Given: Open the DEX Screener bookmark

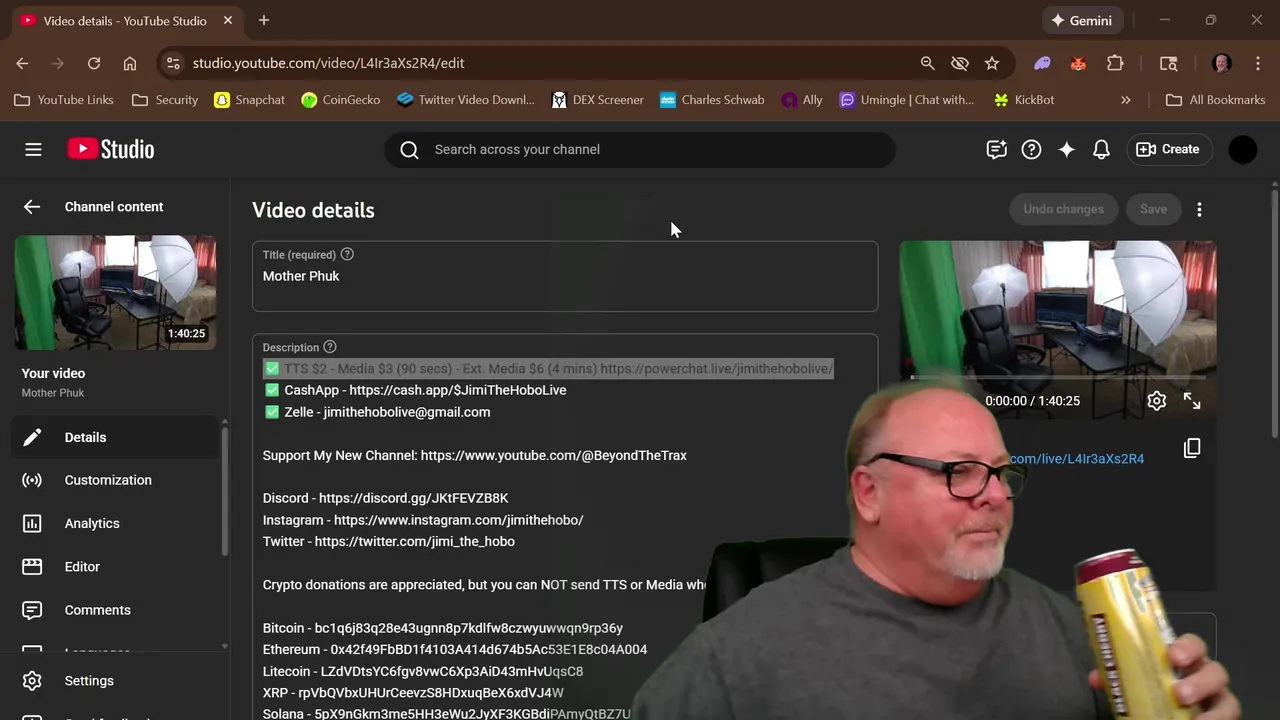Looking at the screenshot, I should pos(597,100).
